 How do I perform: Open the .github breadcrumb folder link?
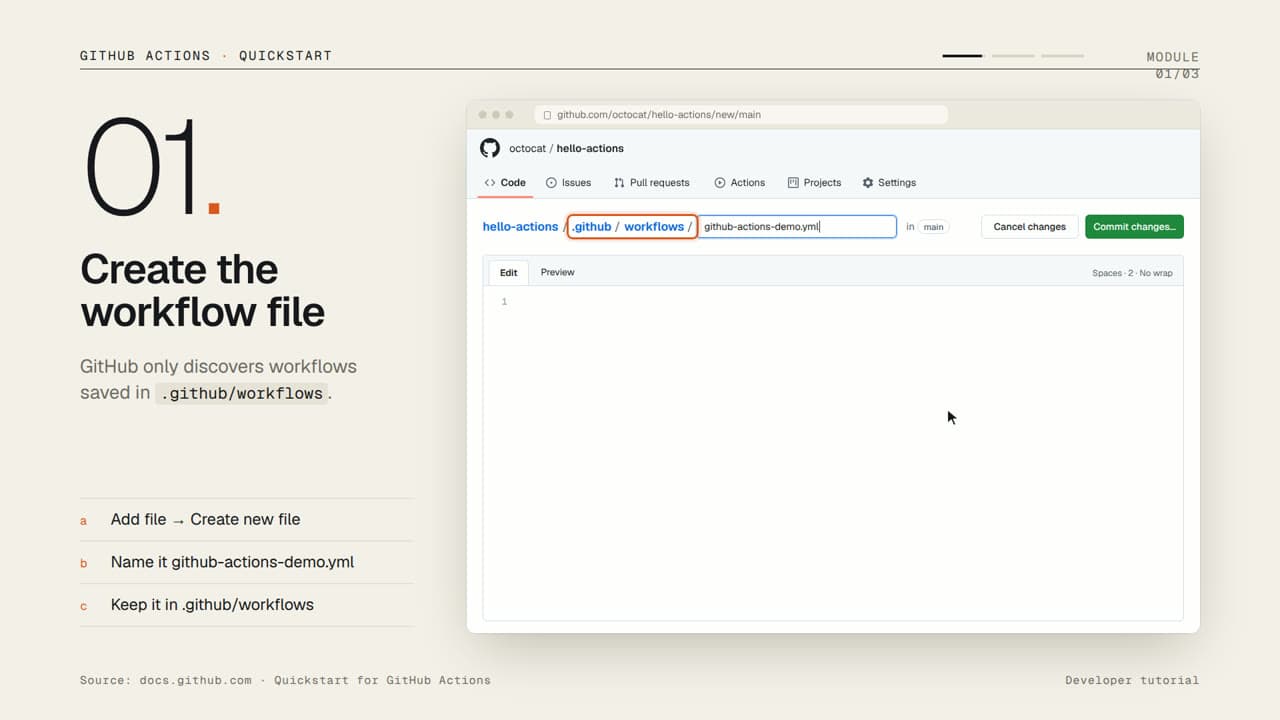pos(591,227)
